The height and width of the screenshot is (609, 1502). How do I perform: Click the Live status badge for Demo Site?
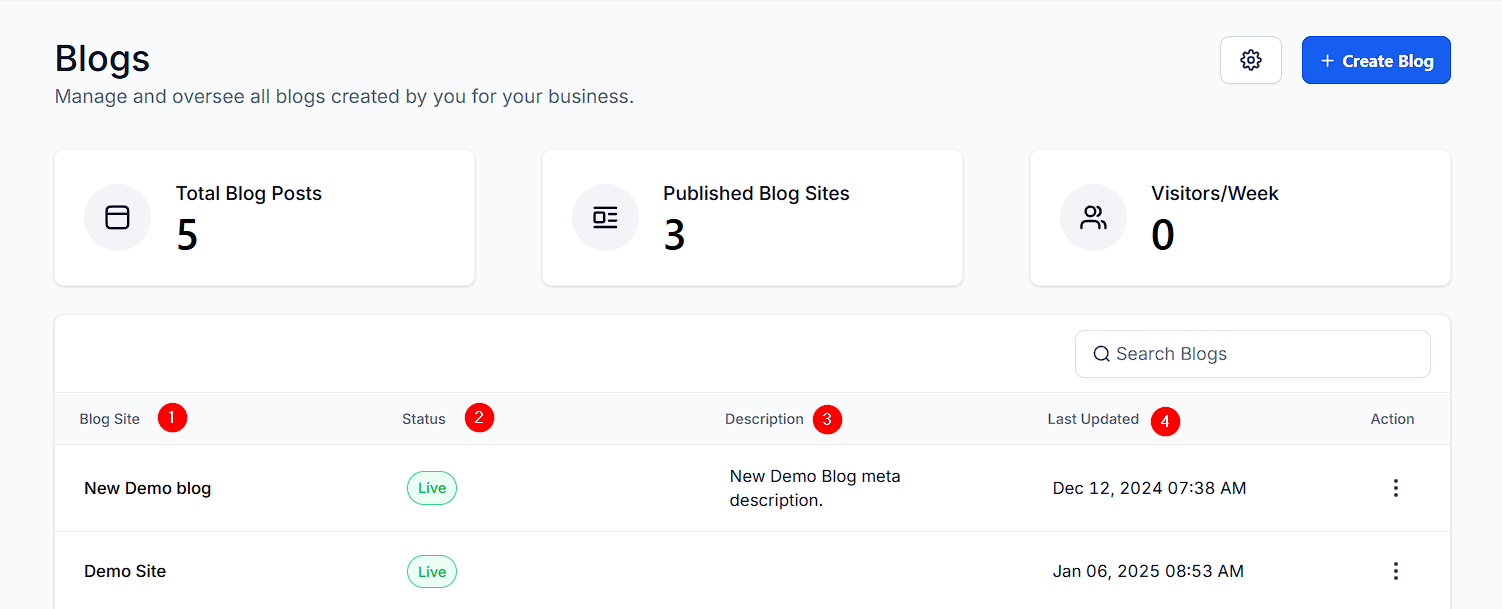pyautogui.click(x=432, y=571)
